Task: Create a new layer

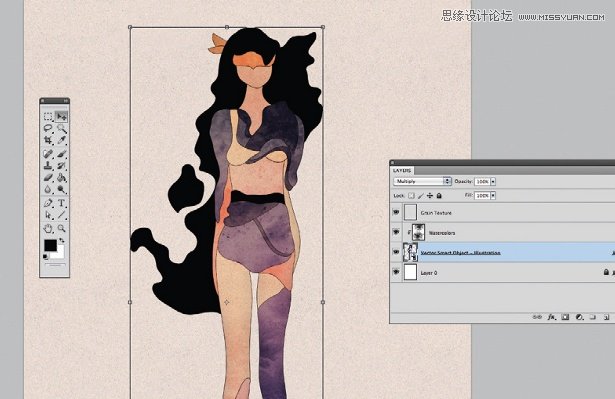Action: click(x=606, y=317)
